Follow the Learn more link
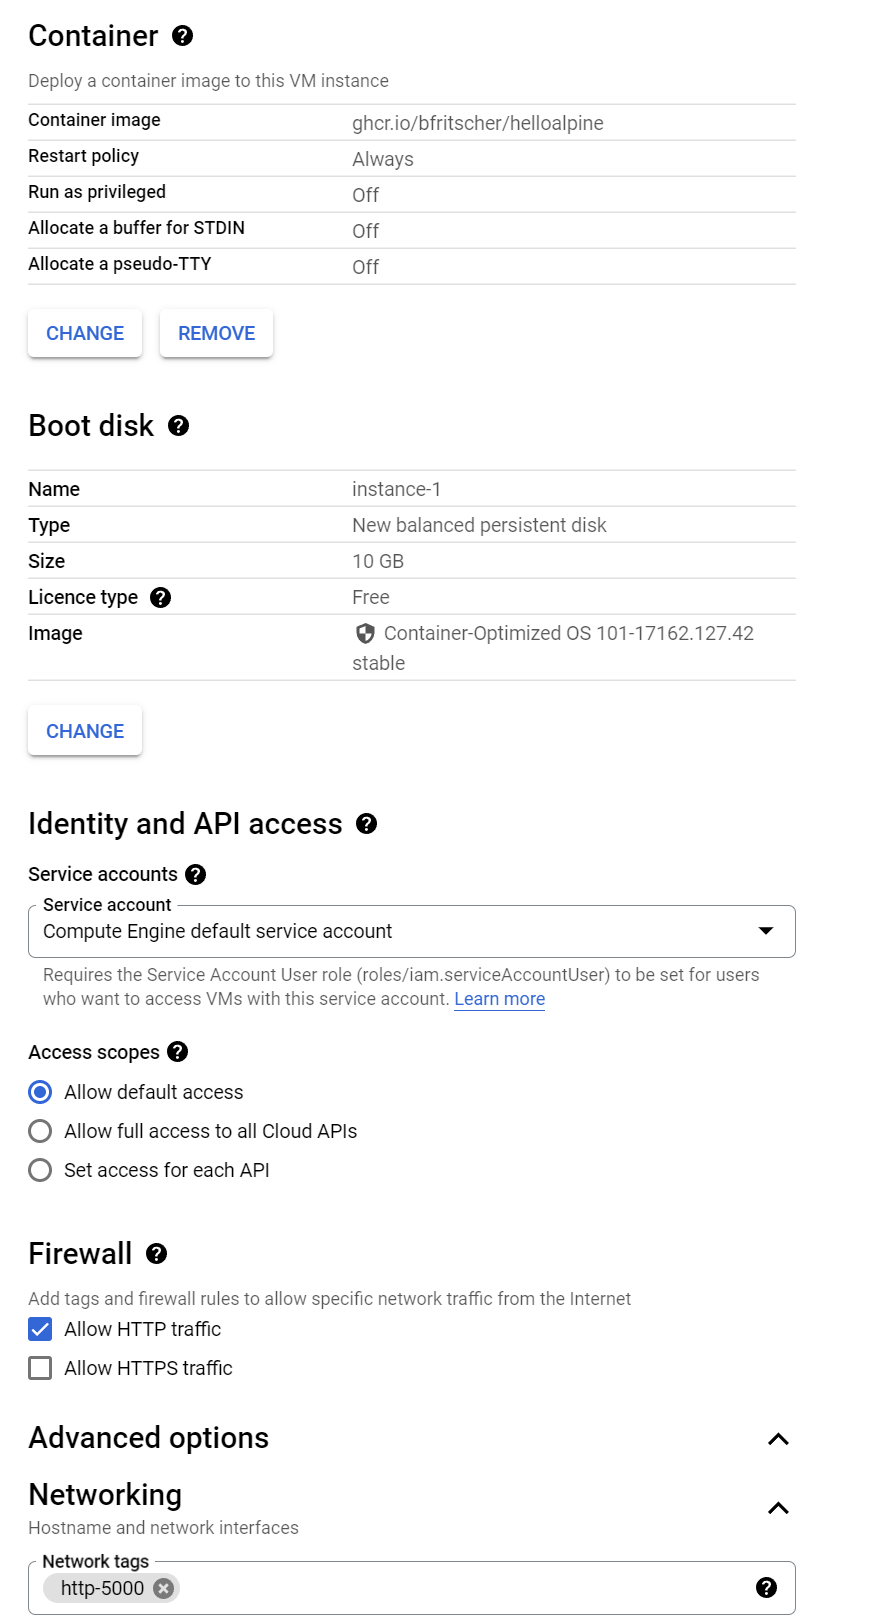Viewport: 875px width, 1620px height. pyautogui.click(x=499, y=999)
